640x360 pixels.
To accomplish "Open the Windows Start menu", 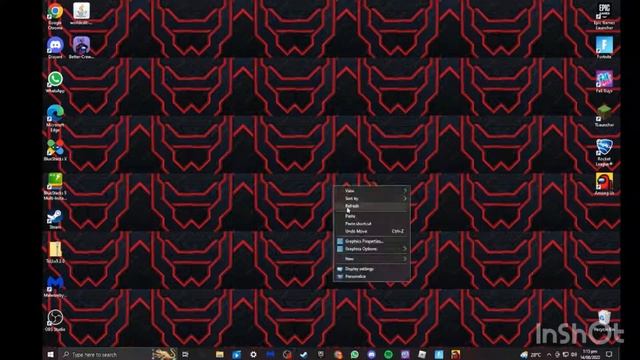I will point(51,354).
